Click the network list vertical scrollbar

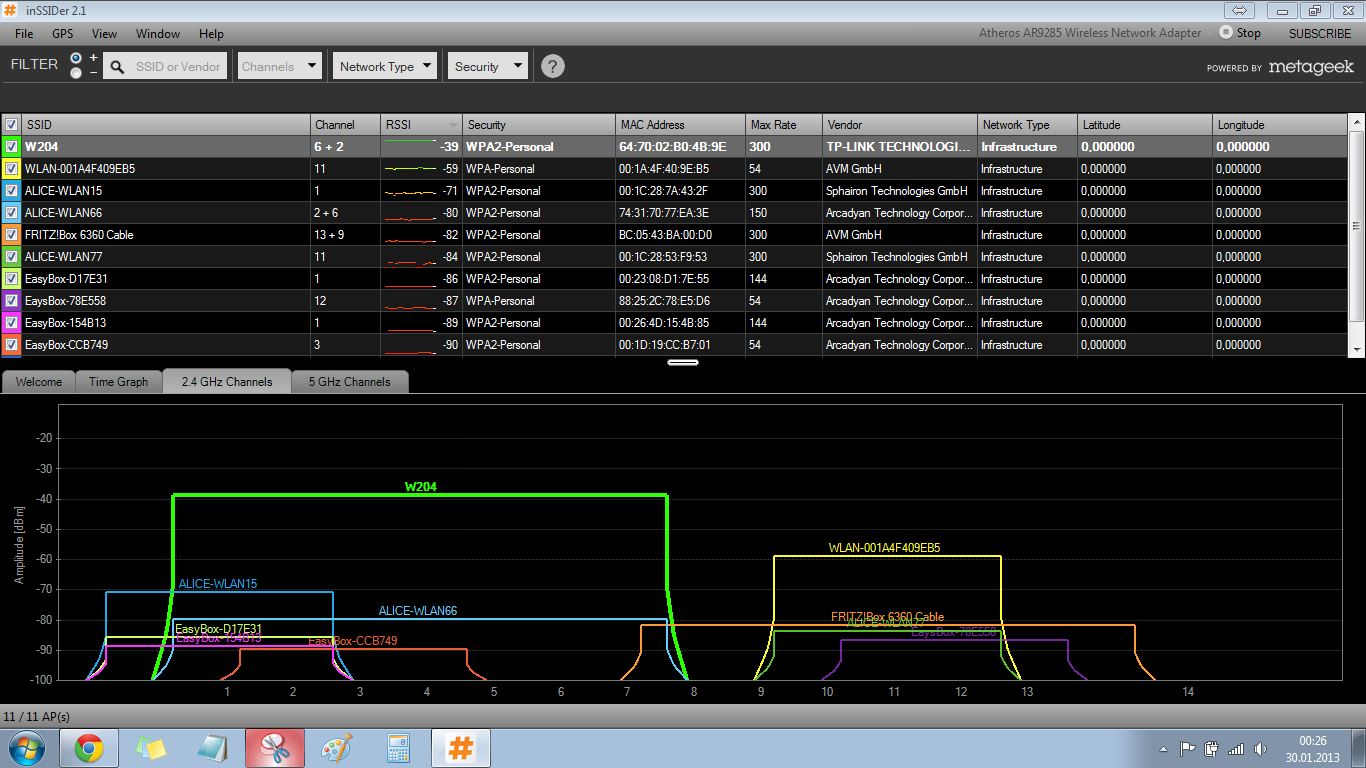pos(1357,235)
